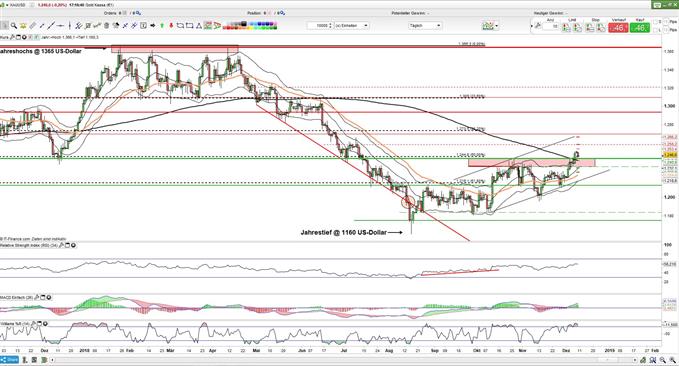Choose the rectangle drawing tool
This screenshot has height=366, width=679.
tap(190, 26)
